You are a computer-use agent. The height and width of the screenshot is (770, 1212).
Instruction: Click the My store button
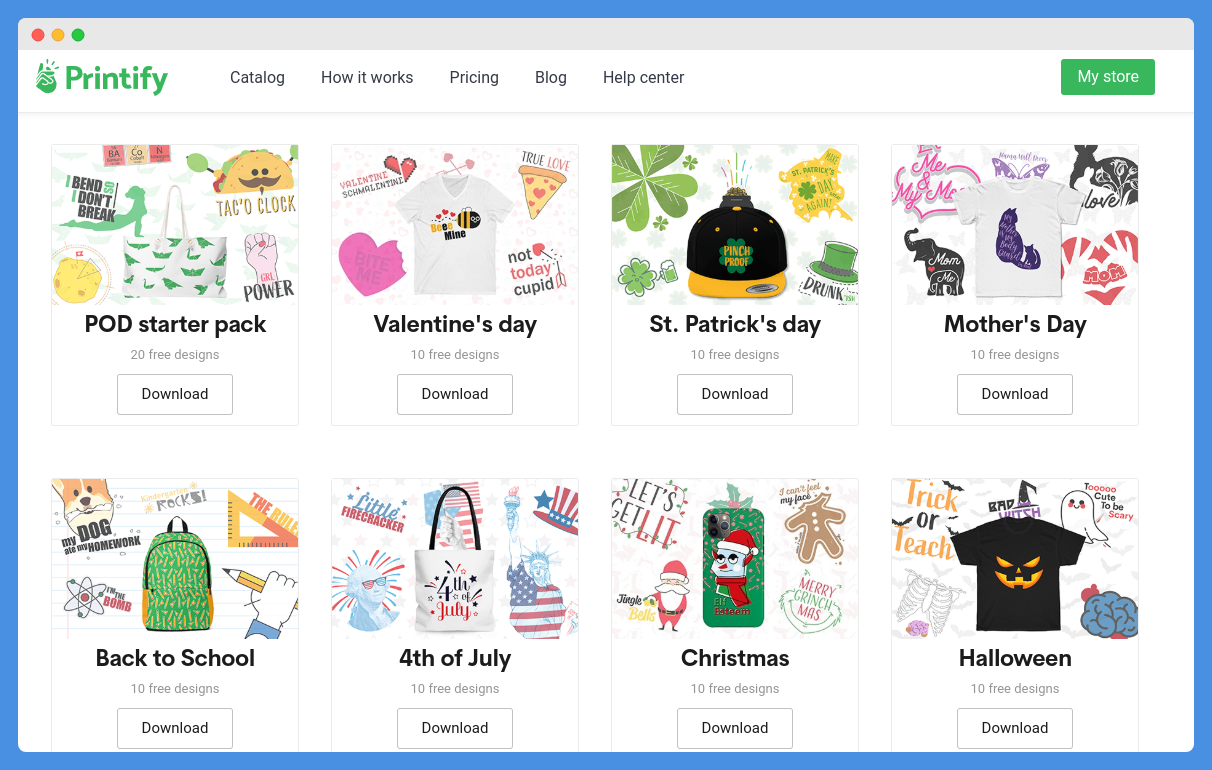[x=1108, y=77]
